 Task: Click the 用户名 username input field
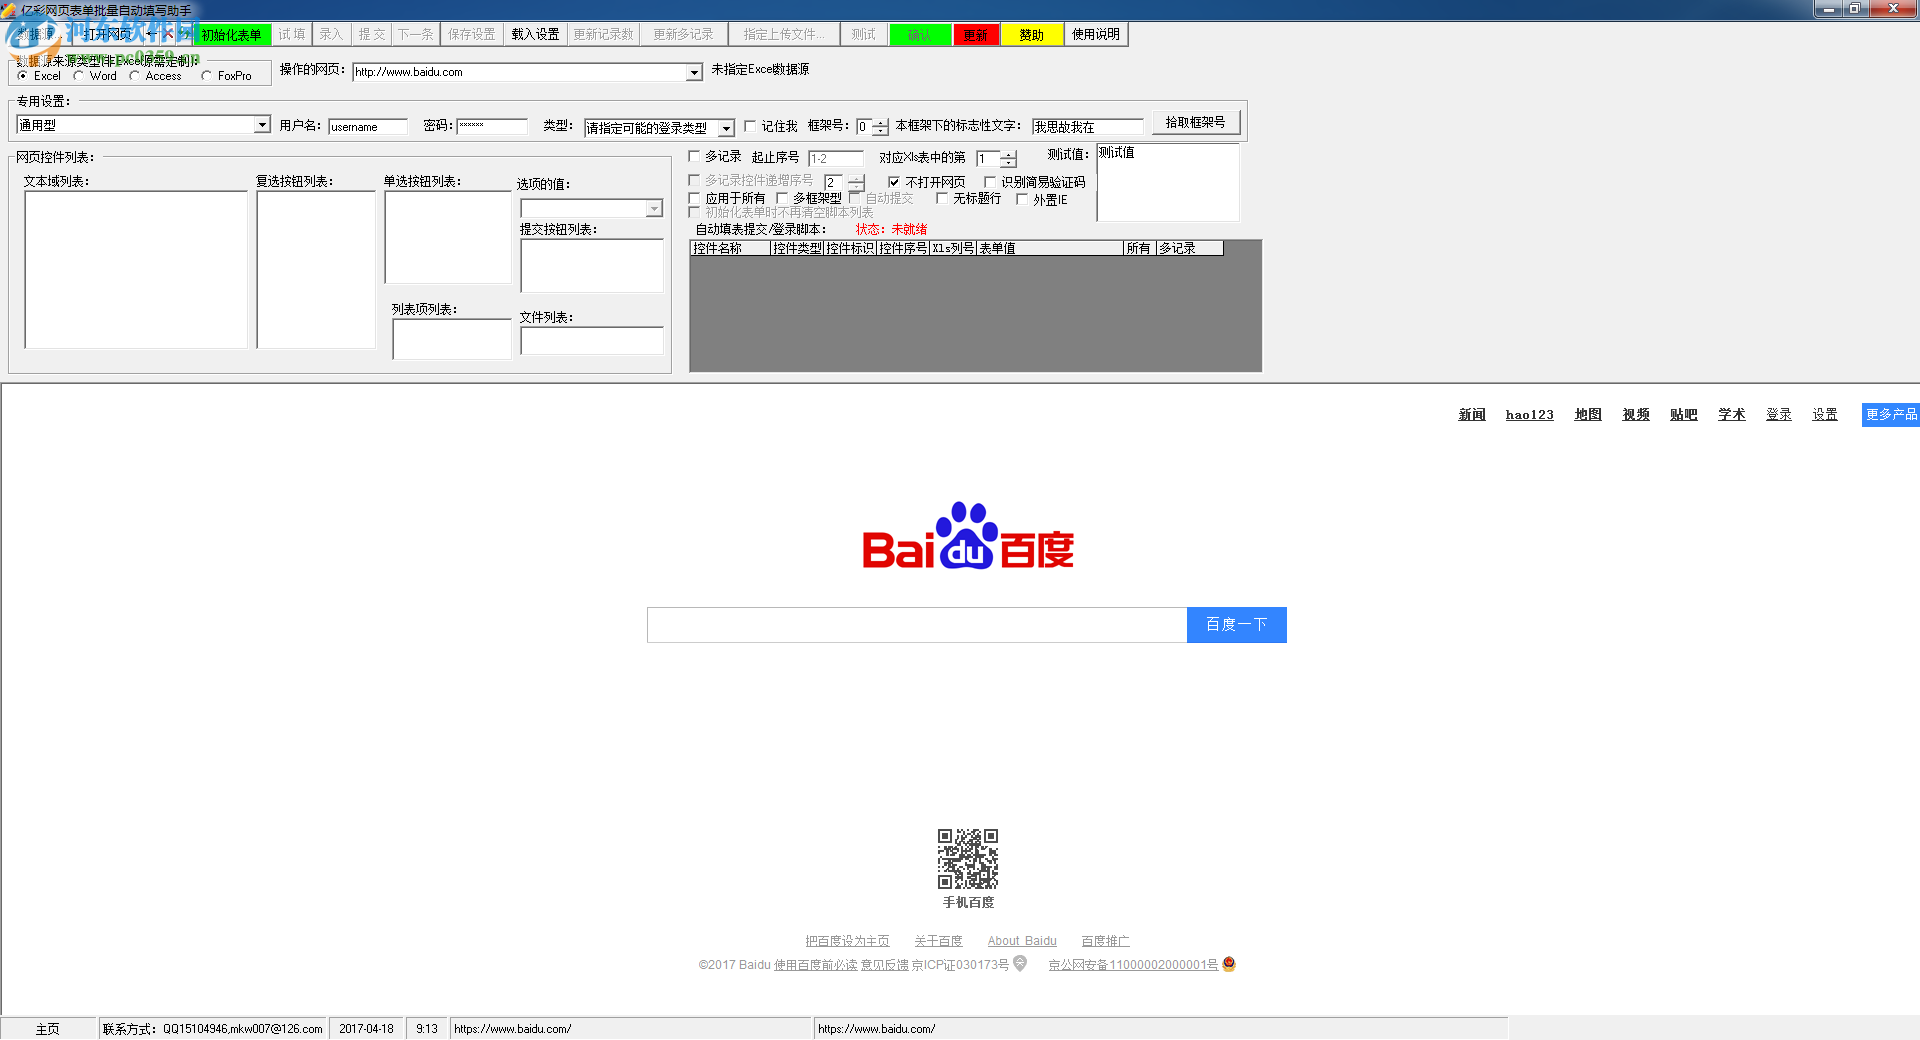pyautogui.click(x=368, y=127)
